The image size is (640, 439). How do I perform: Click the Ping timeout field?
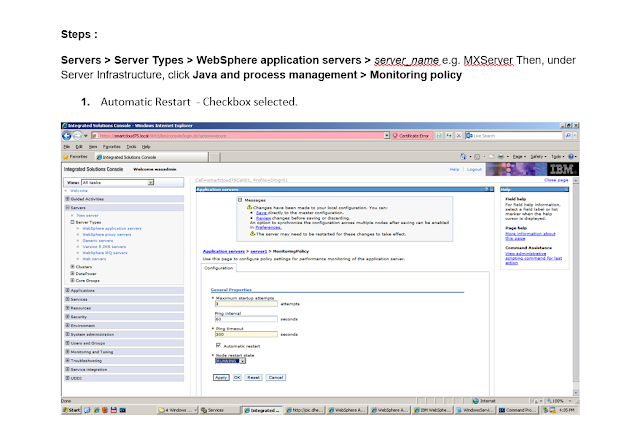[x=246, y=334]
